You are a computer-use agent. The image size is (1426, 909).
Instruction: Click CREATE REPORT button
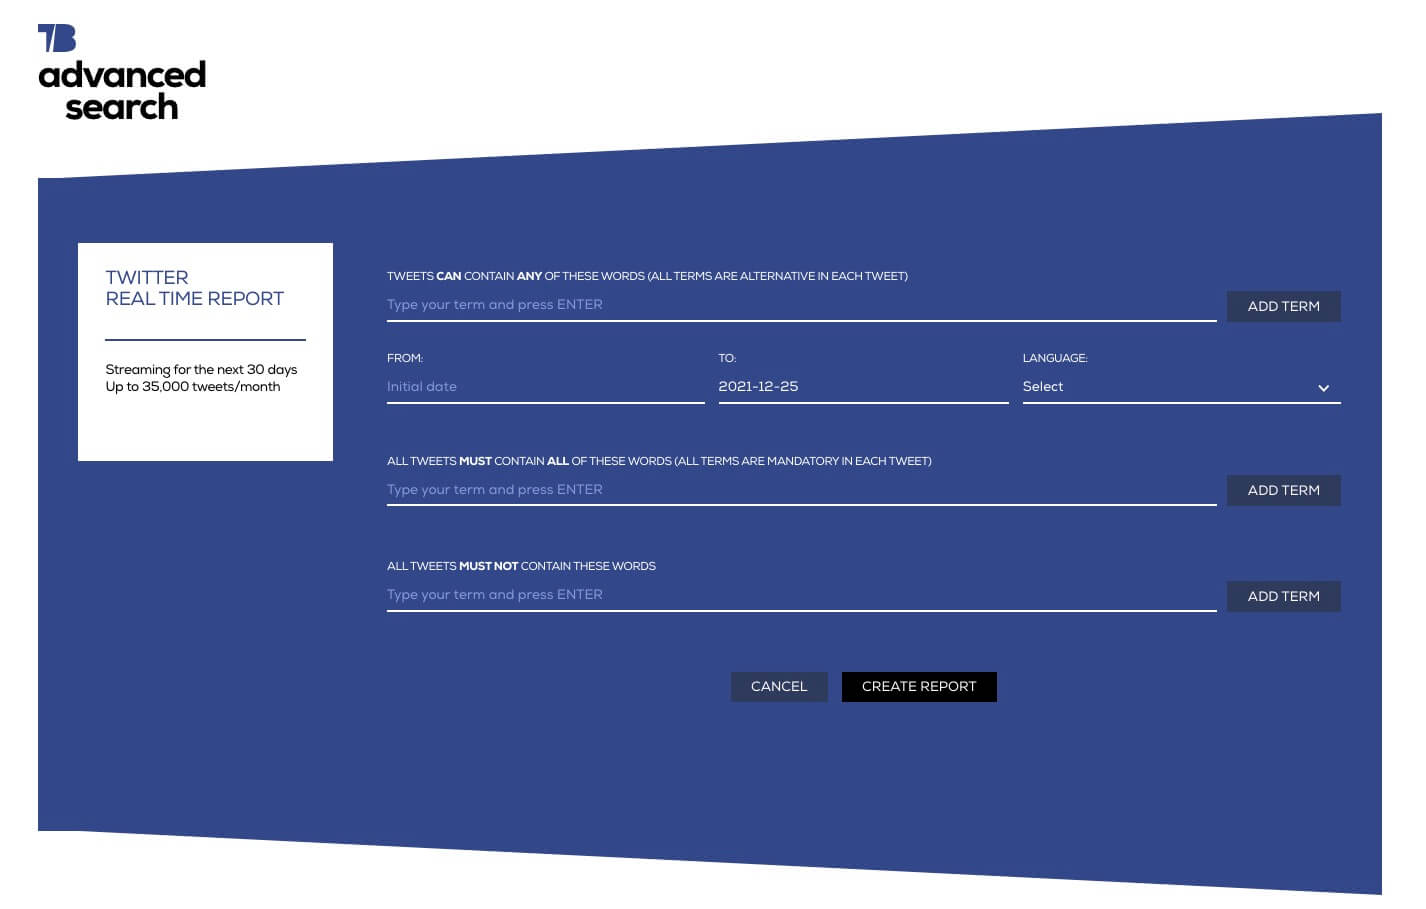pyautogui.click(x=919, y=687)
